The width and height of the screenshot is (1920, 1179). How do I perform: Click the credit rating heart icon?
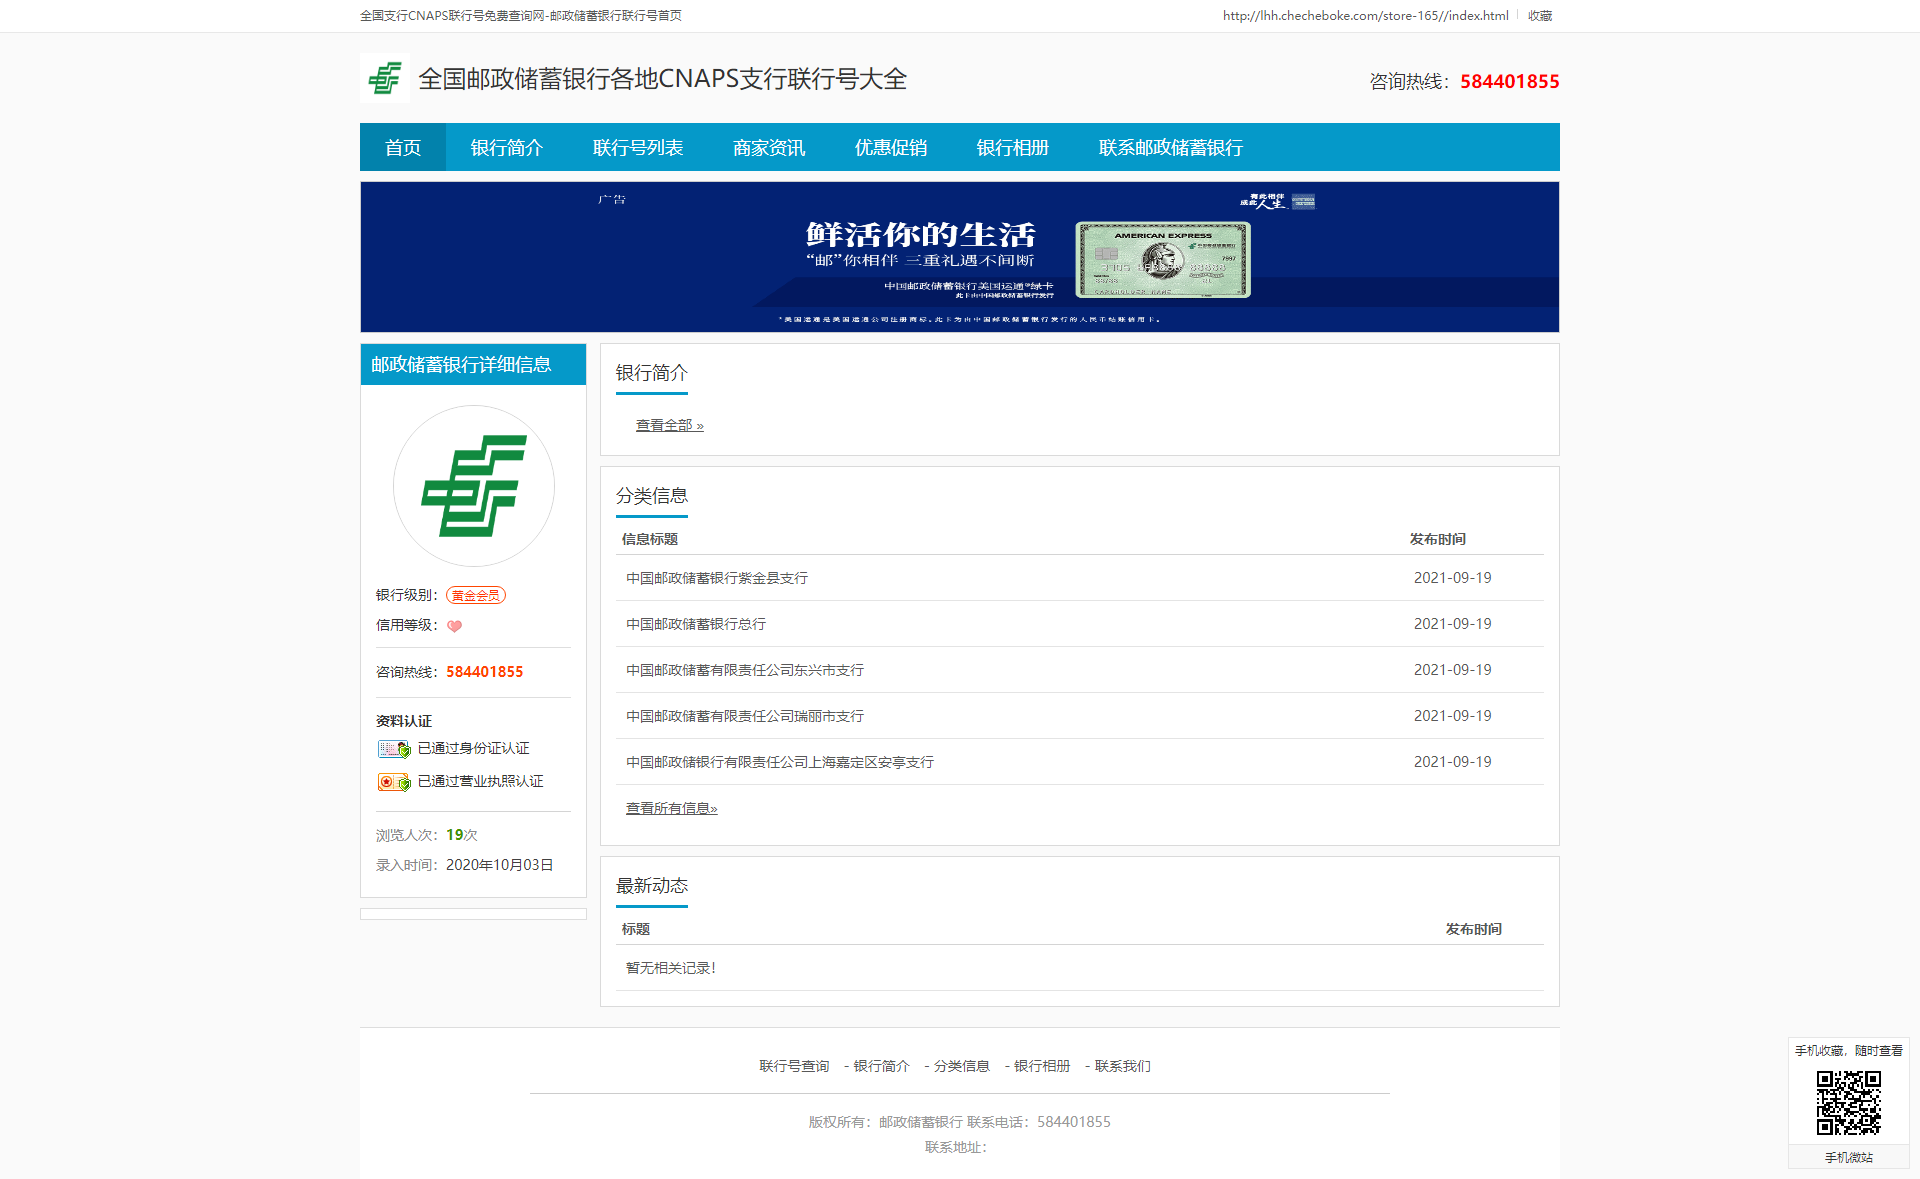click(x=454, y=626)
